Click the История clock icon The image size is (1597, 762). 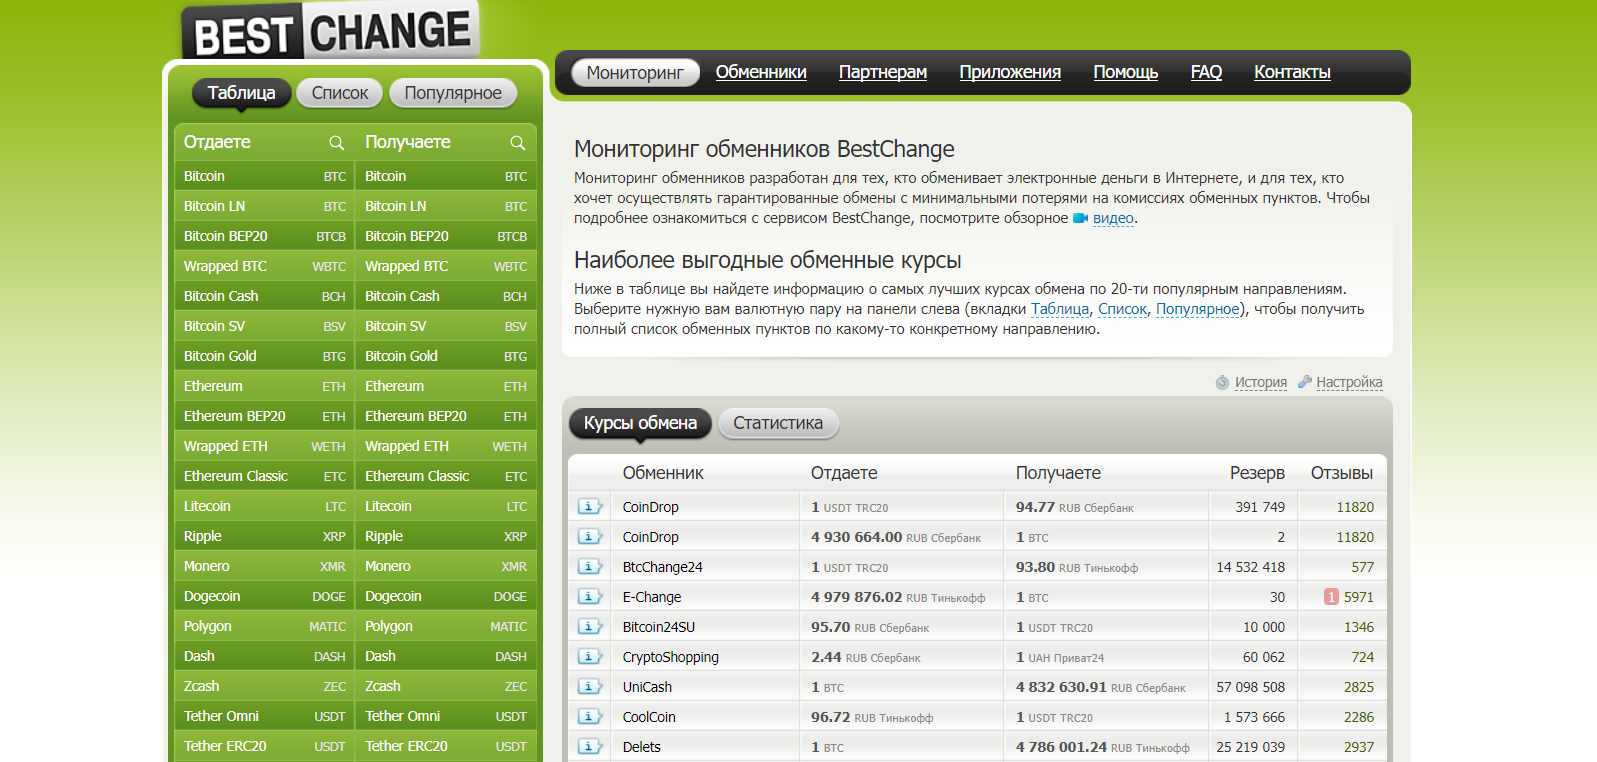[x=1222, y=382]
